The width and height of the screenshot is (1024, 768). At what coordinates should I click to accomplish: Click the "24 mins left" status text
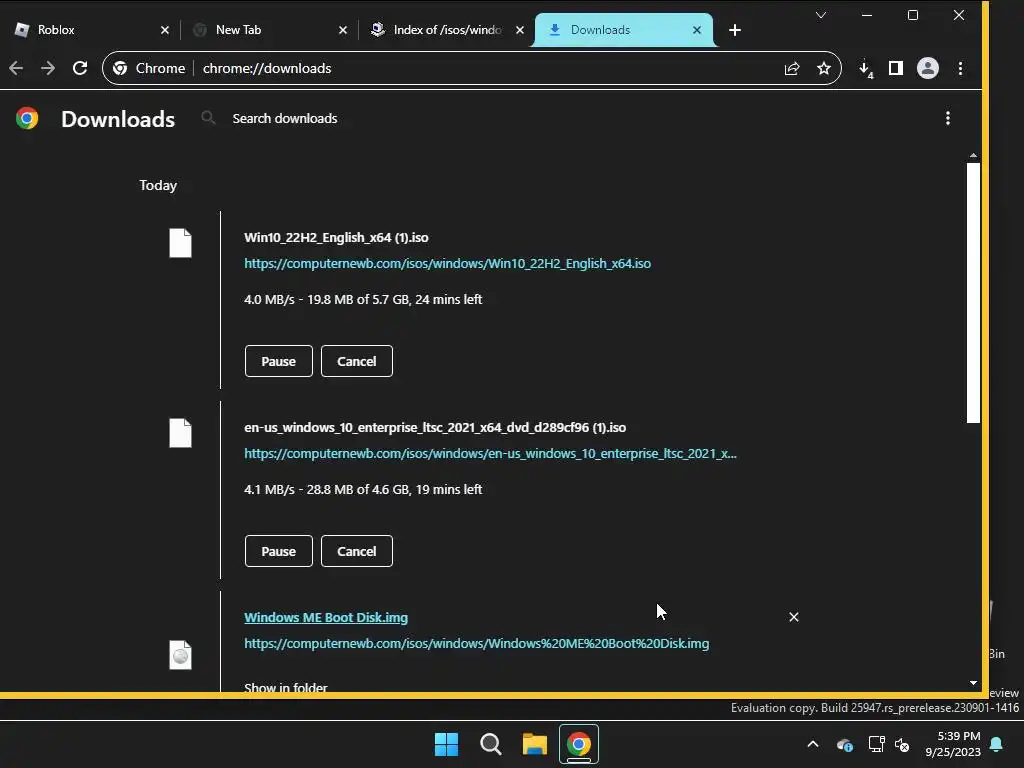tap(449, 299)
